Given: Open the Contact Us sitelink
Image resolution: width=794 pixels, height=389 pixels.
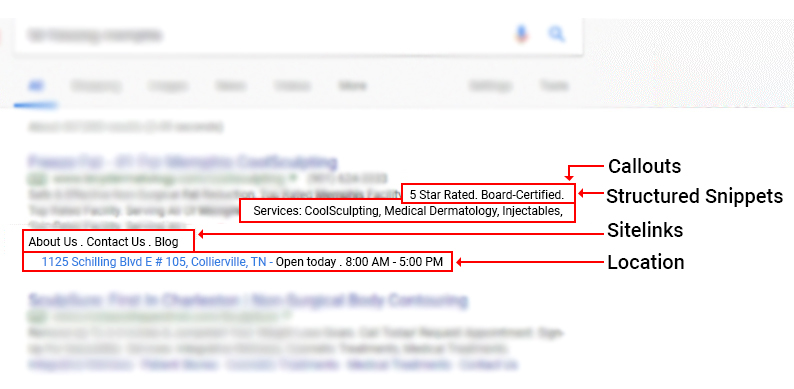Looking at the screenshot, I should 116,242.
